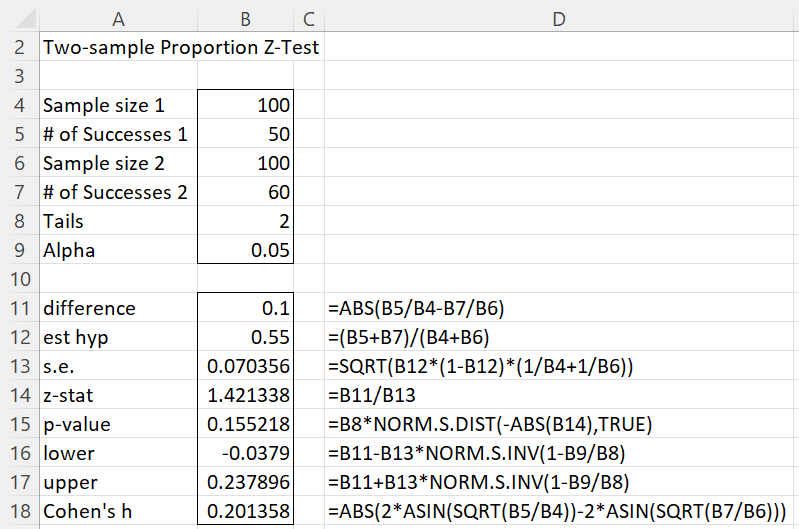Select row 18 header
The image size is (799, 529).
tap(19, 511)
